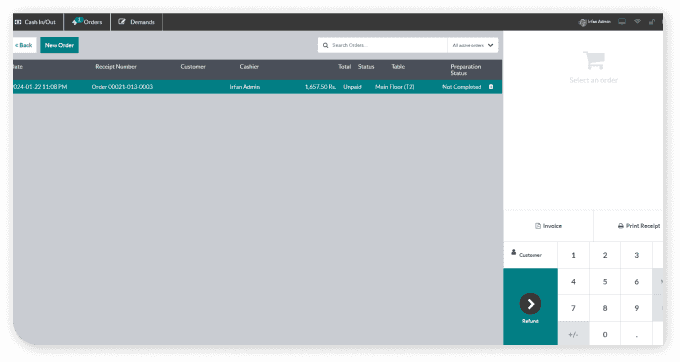This screenshot has width=680, height=362.
Task: Click the Cash In/Out money icon
Action: pyautogui.click(x=18, y=22)
